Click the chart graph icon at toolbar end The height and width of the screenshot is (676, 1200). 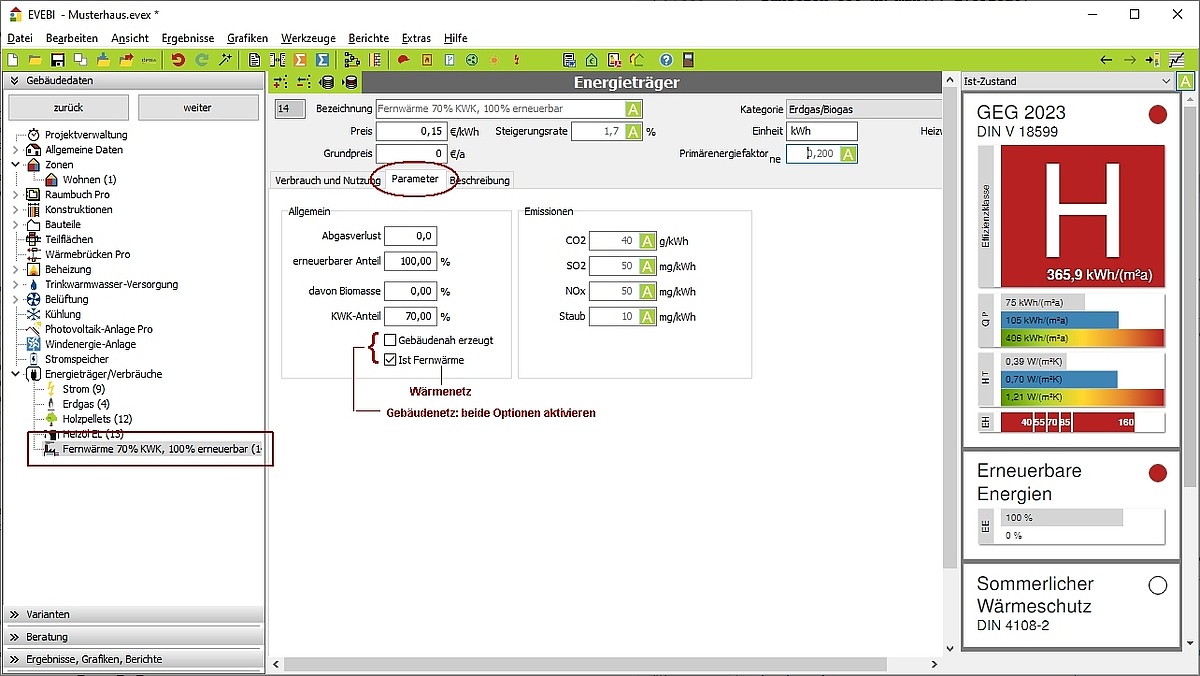tap(1177, 60)
